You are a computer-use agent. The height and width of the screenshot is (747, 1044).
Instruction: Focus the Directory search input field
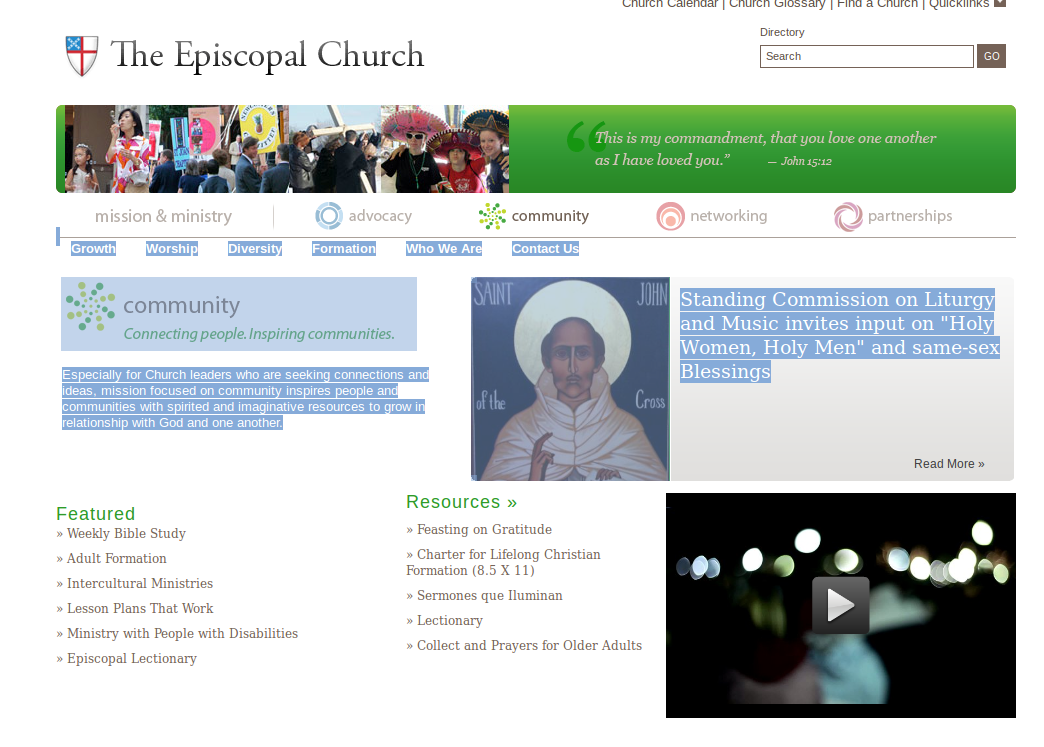[866, 56]
